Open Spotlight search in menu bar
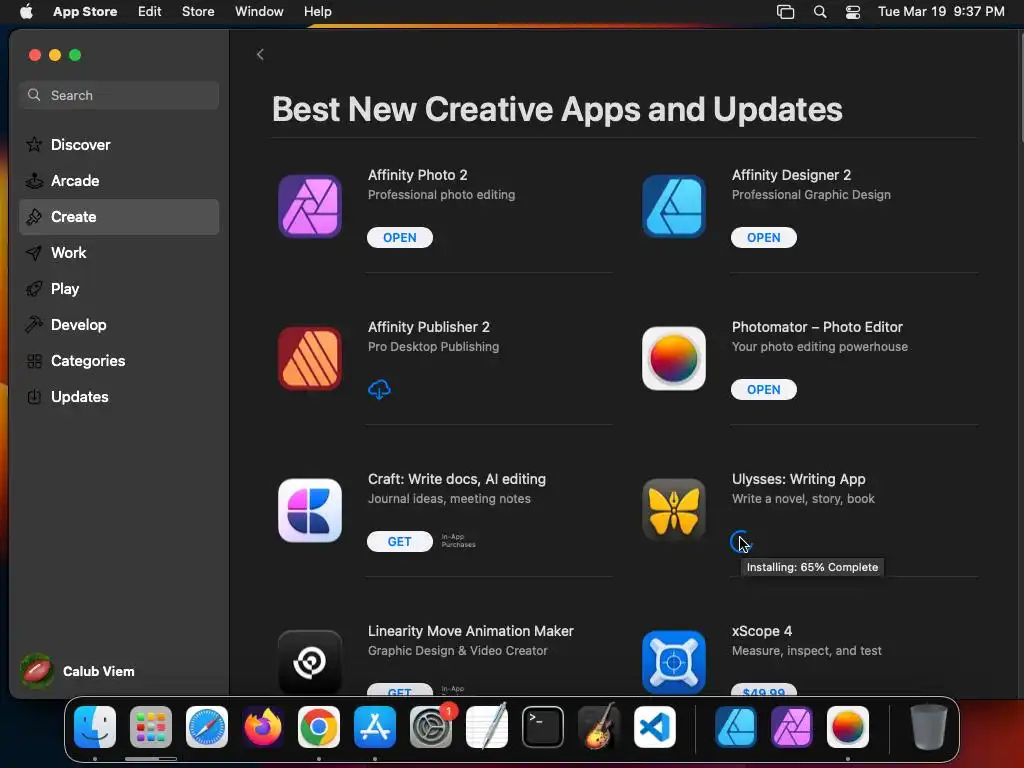This screenshot has height=768, width=1024. [x=820, y=11]
